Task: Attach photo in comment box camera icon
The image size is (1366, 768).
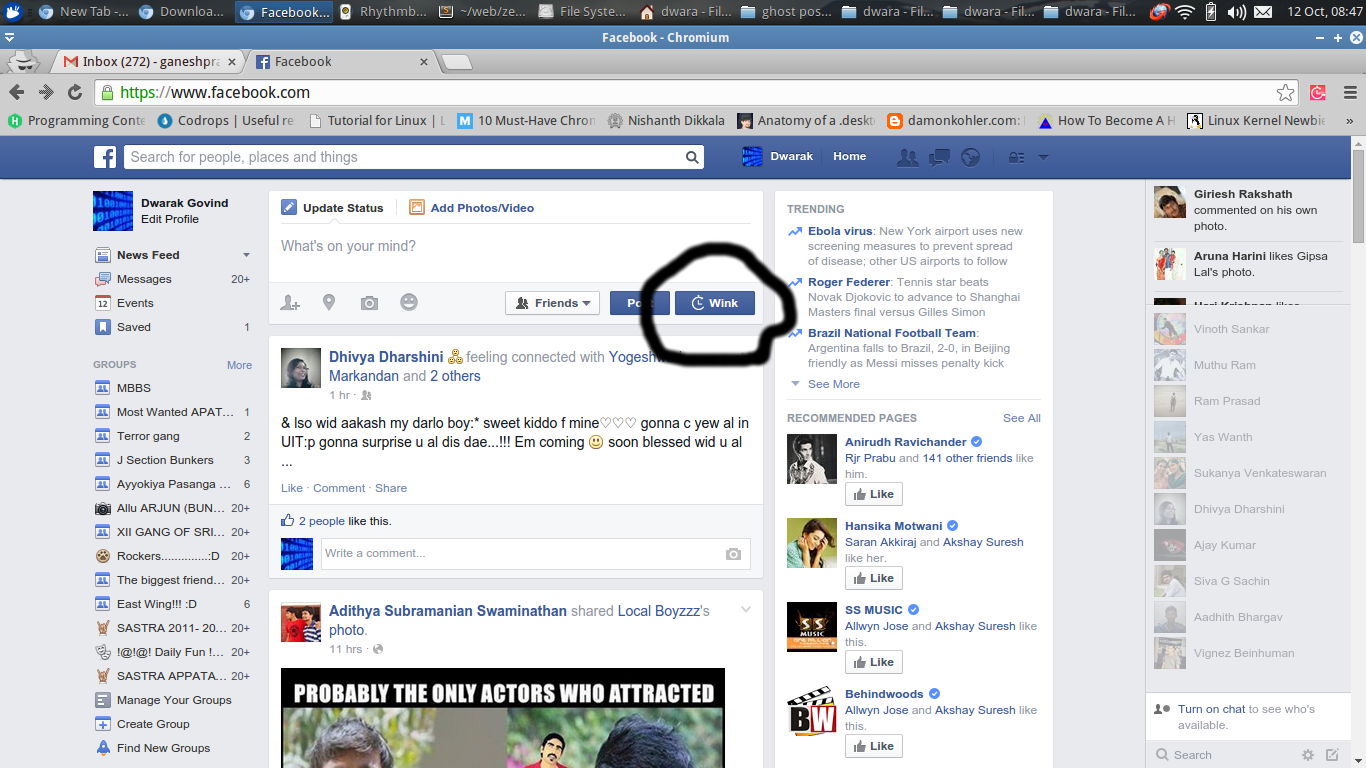Action: pos(733,553)
